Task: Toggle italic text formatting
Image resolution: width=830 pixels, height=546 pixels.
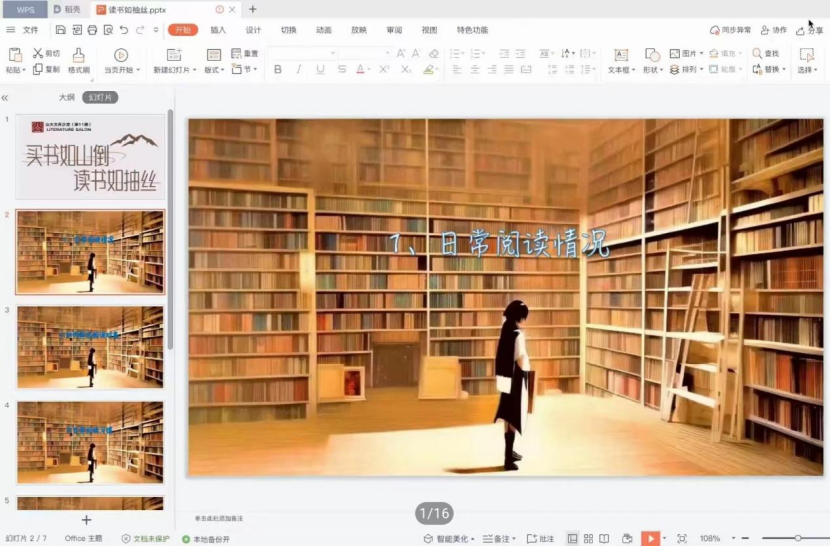Action: [299, 70]
